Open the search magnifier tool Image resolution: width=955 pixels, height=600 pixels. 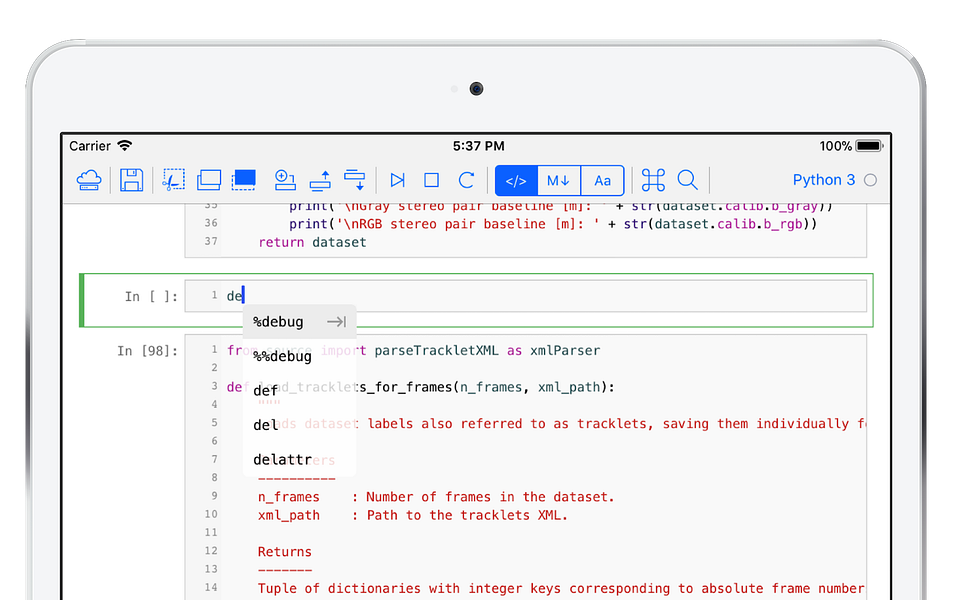pos(688,180)
